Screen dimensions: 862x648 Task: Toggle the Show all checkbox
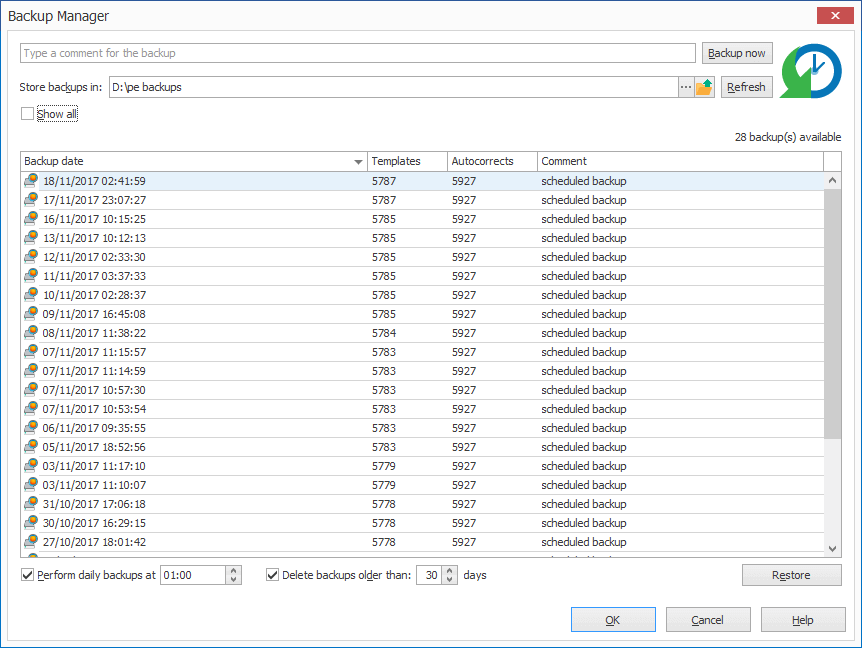[26, 113]
